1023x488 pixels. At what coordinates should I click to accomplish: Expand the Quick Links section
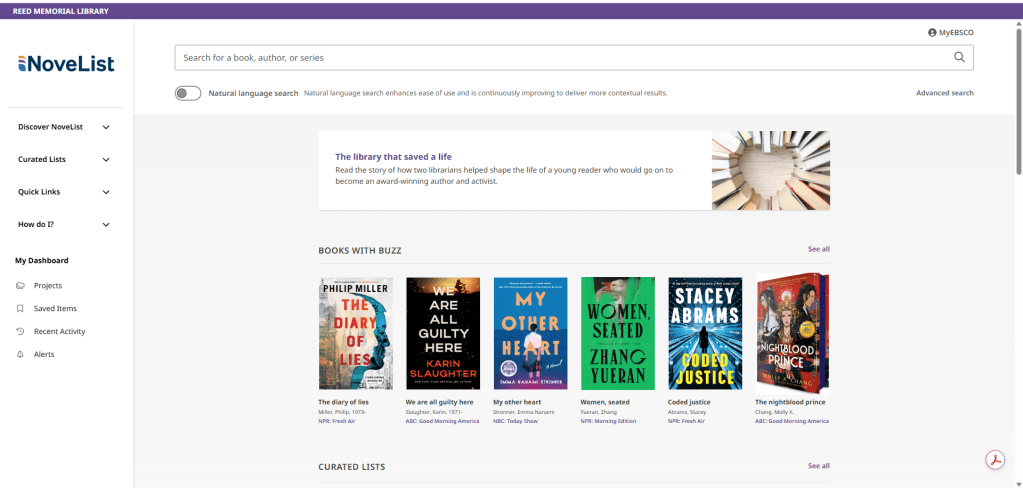tap(106, 192)
